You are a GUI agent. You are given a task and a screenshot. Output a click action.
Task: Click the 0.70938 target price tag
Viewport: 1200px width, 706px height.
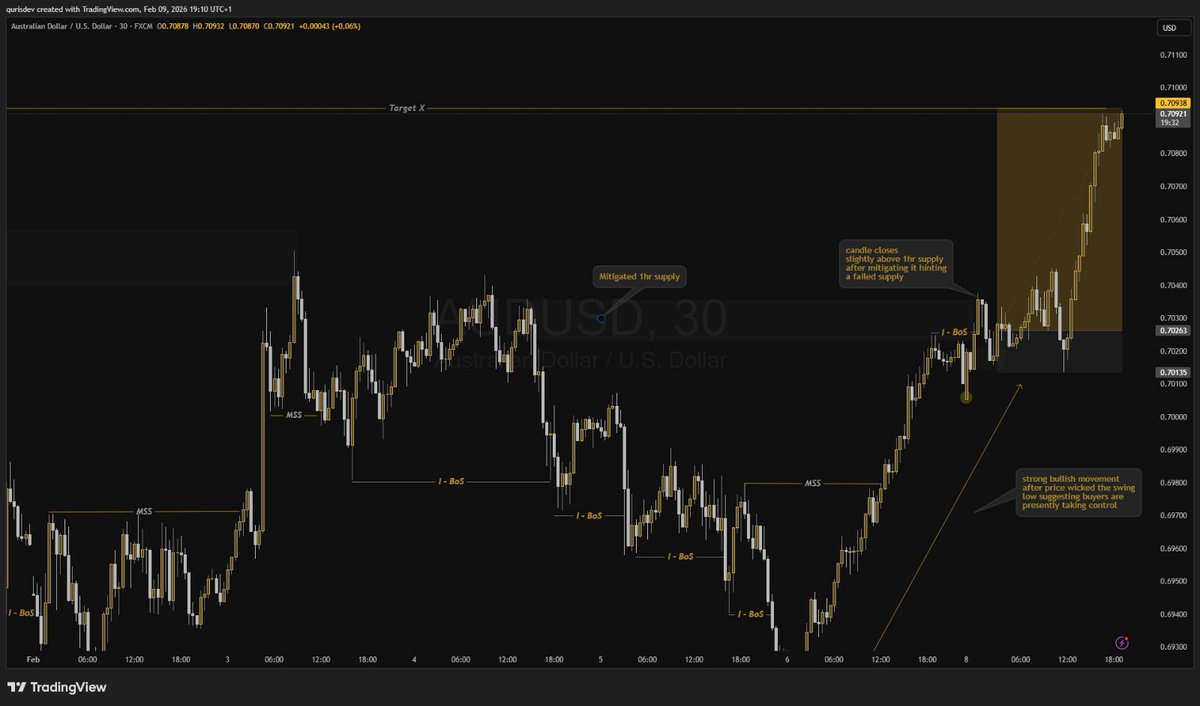click(1174, 103)
